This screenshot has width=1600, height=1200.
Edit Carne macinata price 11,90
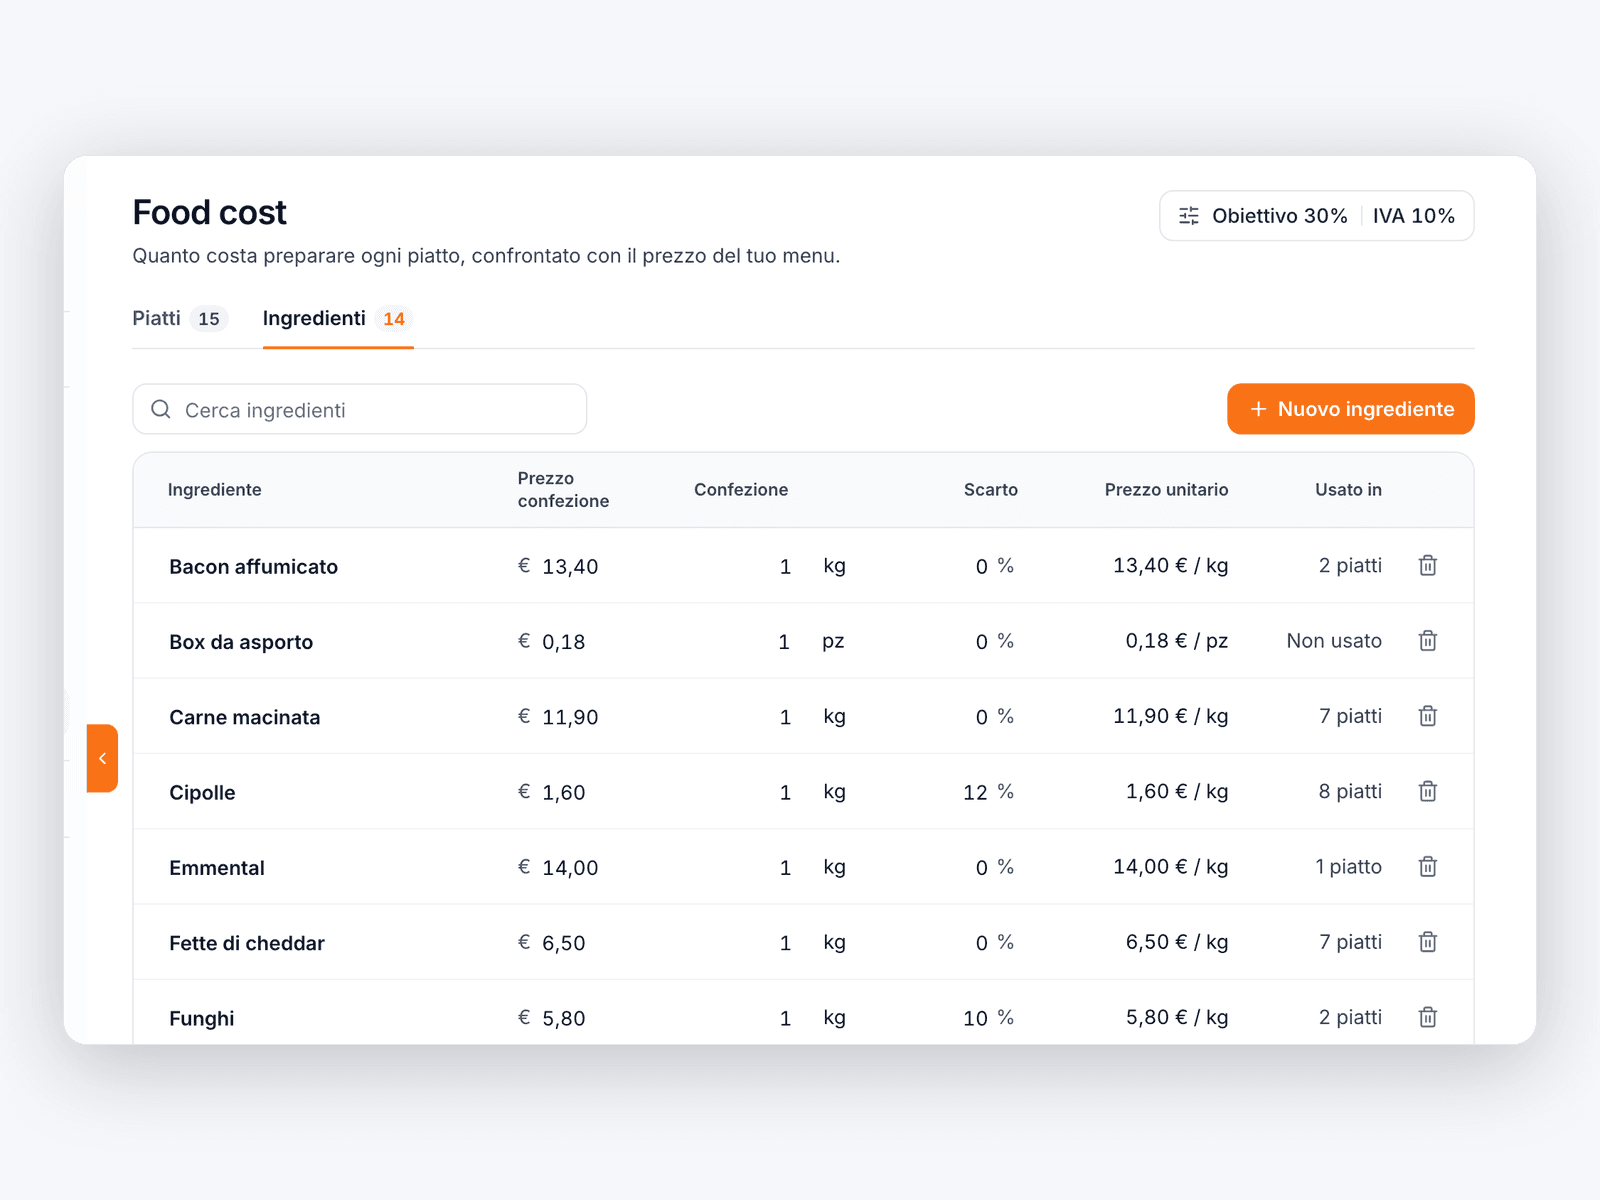point(570,717)
